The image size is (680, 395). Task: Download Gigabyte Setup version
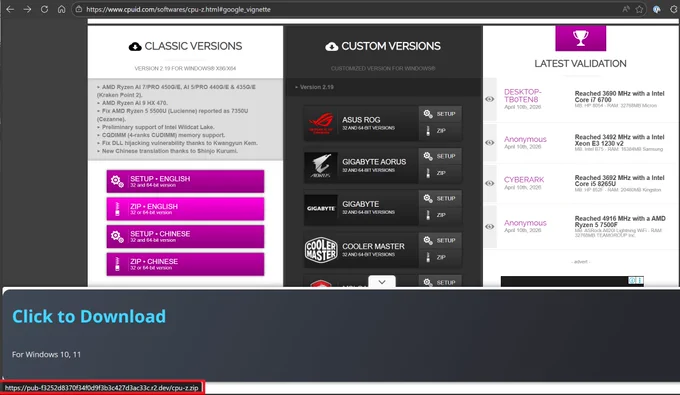[x=440, y=199]
